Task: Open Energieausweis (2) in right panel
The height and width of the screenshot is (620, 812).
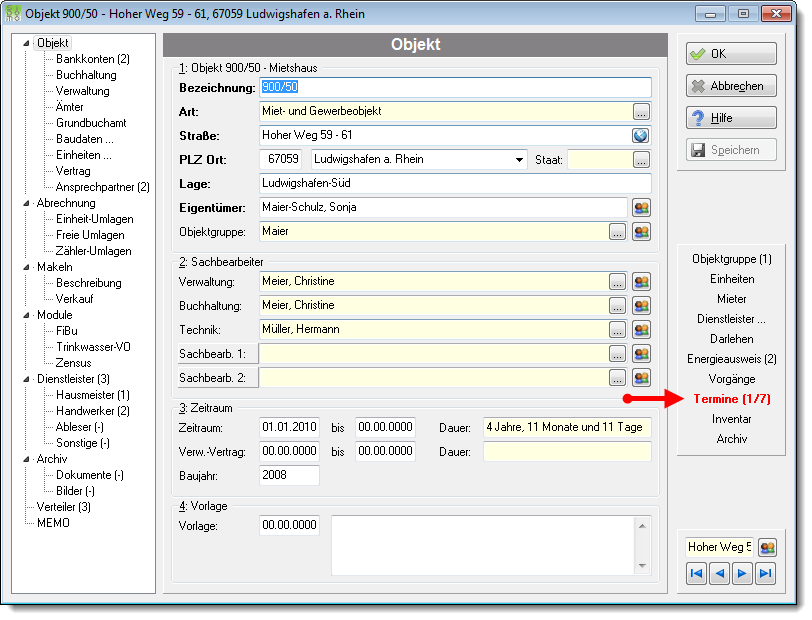Action: tap(732, 359)
